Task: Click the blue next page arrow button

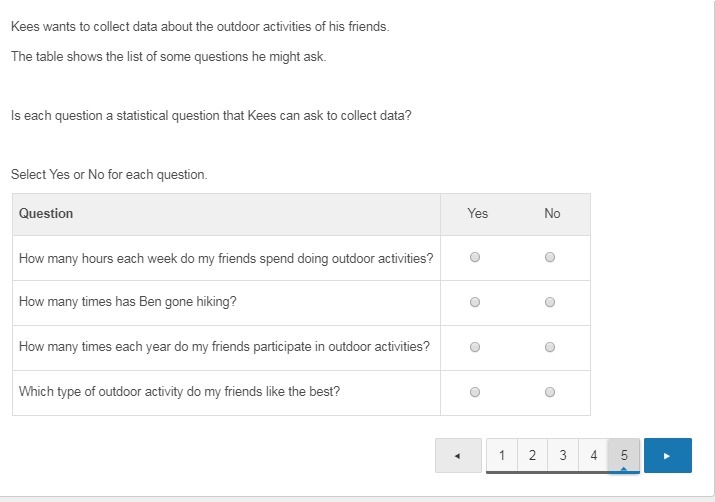Action: pyautogui.click(x=667, y=456)
